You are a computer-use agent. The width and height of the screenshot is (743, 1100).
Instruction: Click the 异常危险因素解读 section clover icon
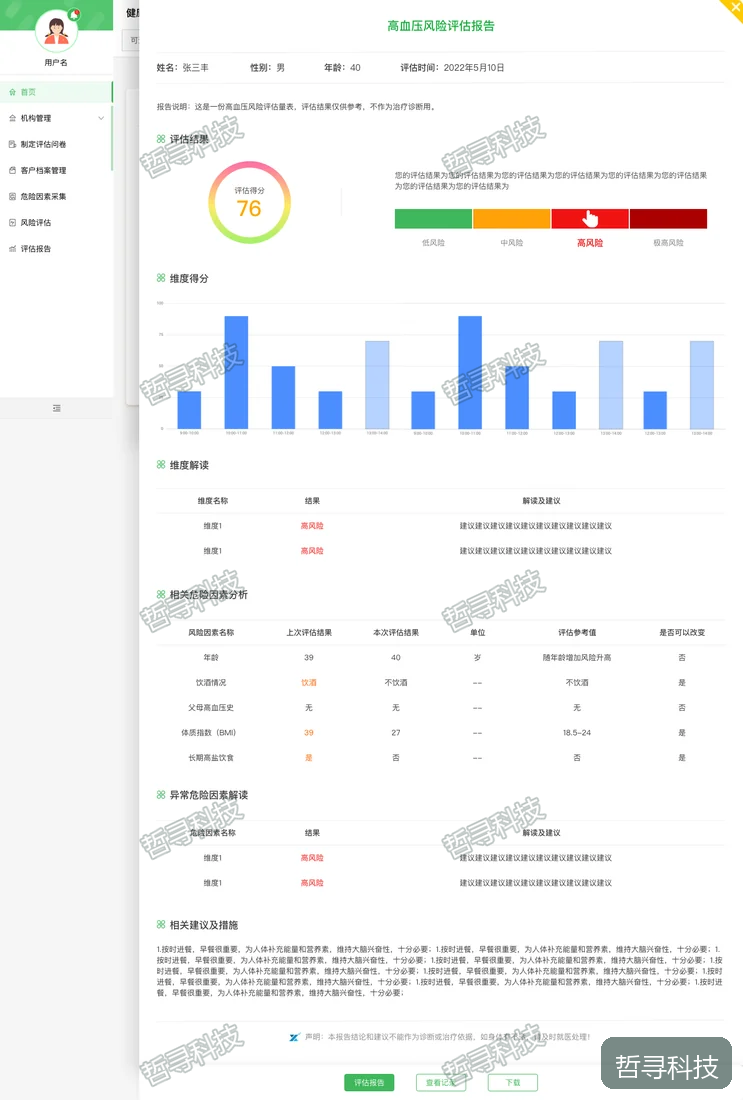click(161, 795)
